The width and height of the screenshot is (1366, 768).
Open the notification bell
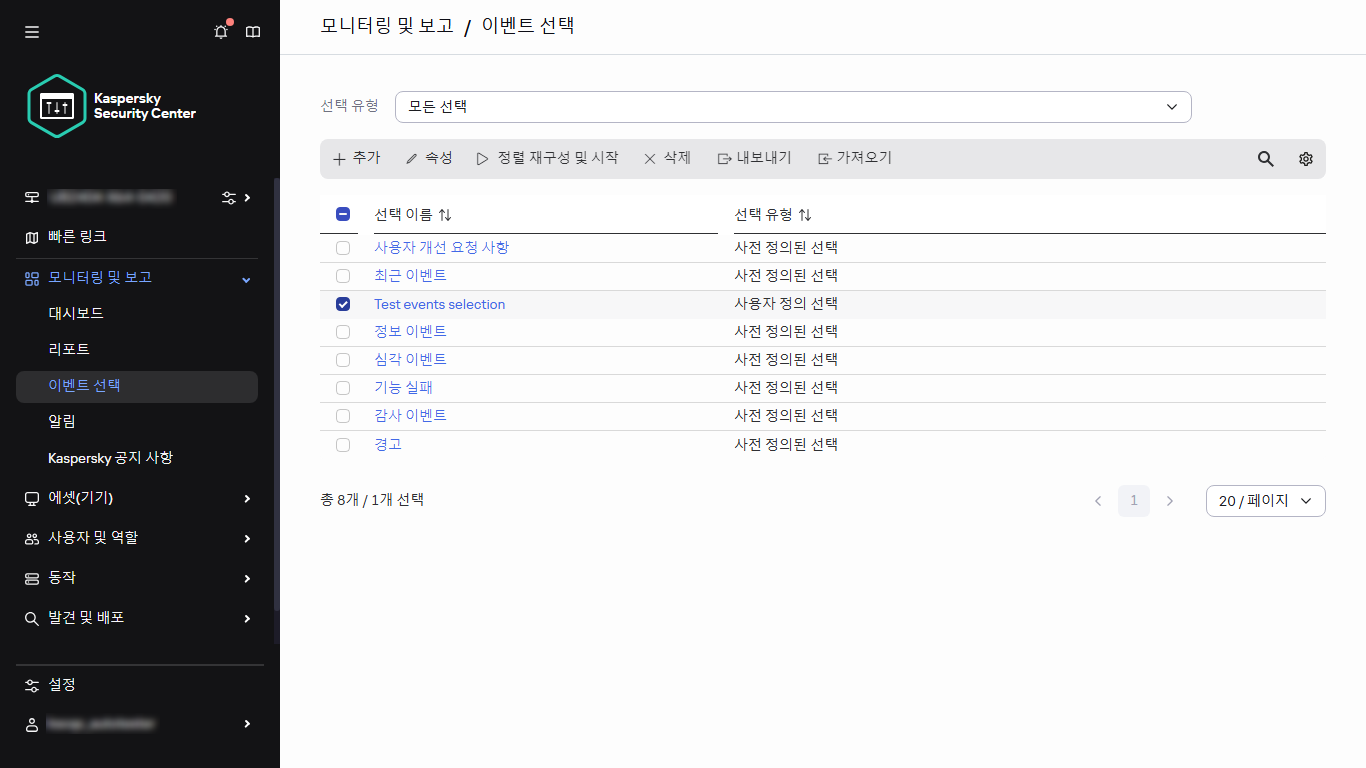[220, 31]
